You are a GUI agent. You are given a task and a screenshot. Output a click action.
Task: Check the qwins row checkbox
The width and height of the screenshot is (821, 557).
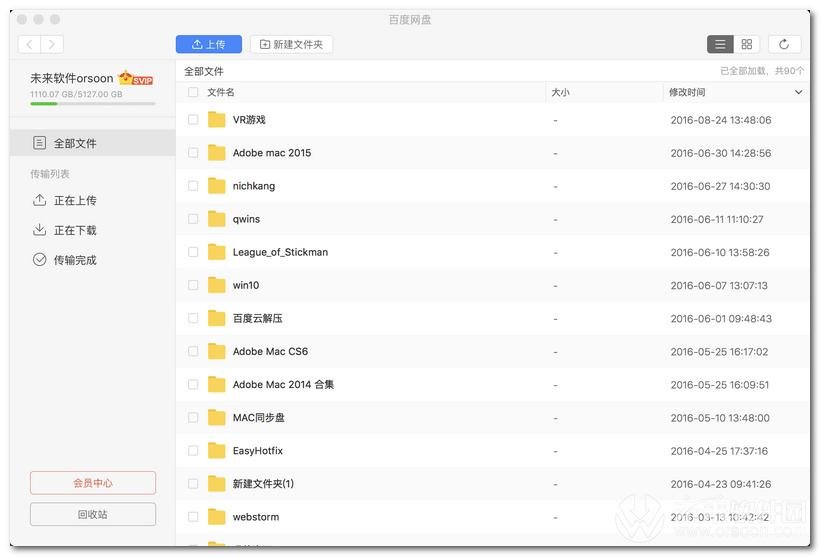pos(193,219)
